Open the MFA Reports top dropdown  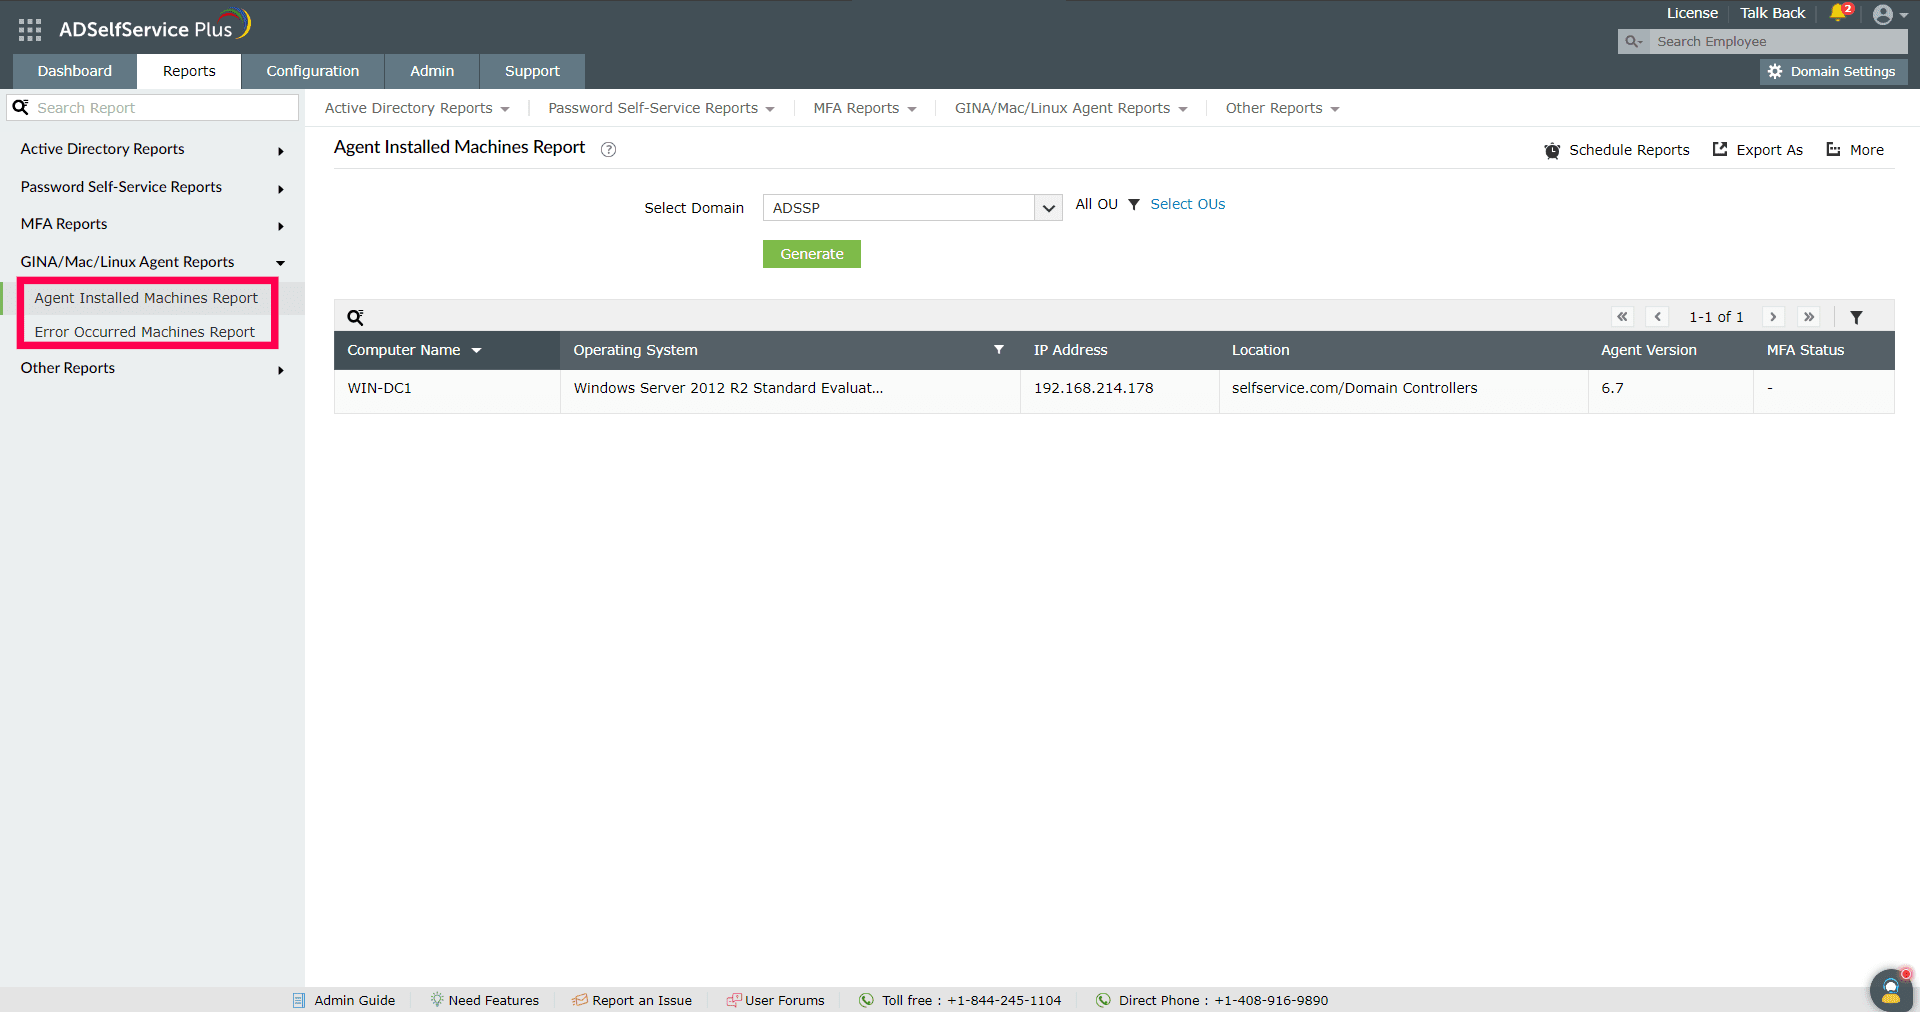point(865,108)
